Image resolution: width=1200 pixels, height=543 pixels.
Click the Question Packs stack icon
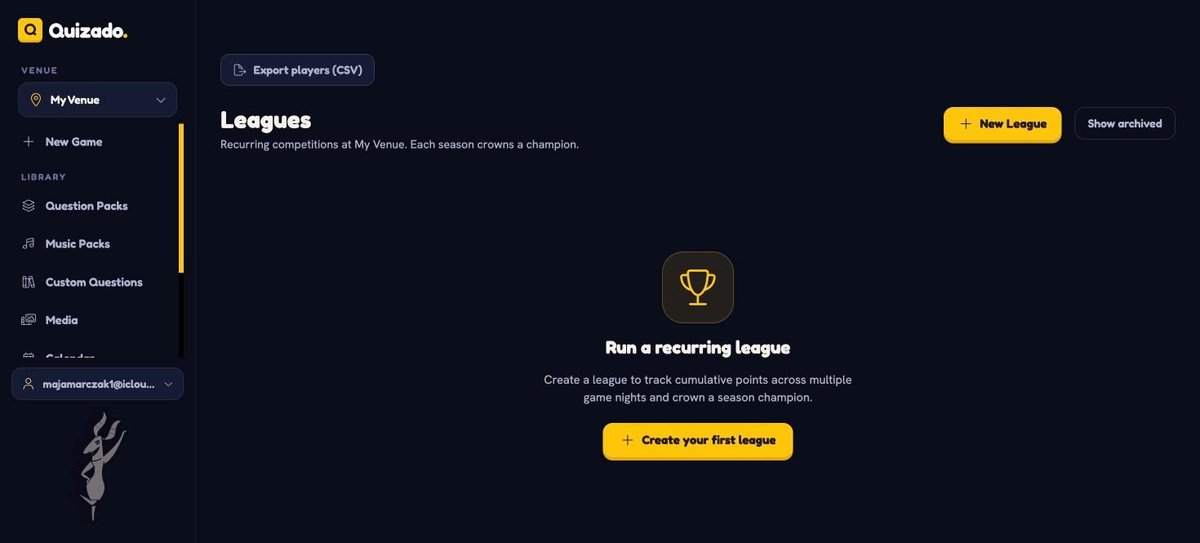point(28,206)
